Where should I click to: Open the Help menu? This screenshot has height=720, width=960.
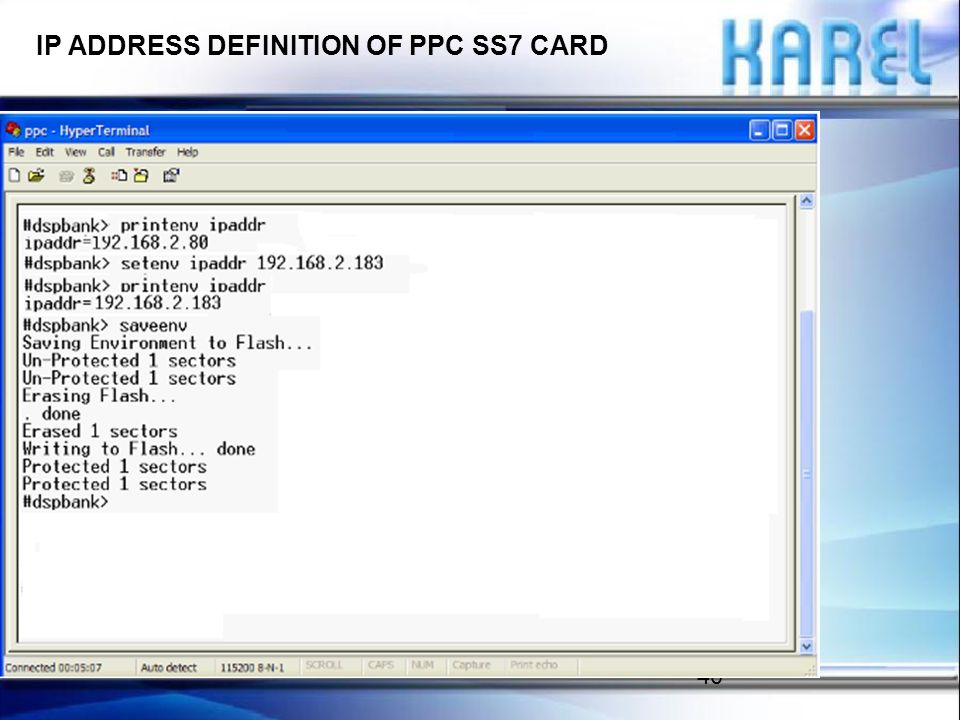(187, 152)
